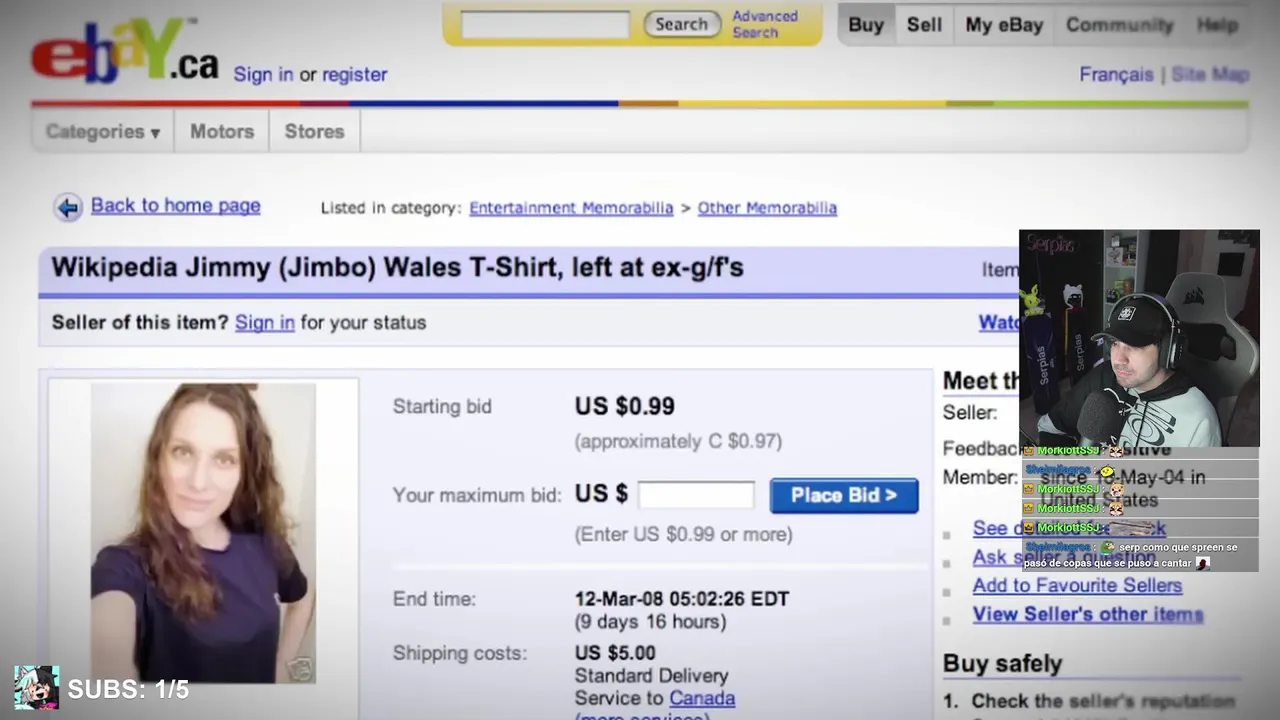
Task: Switch language via the Français link
Action: pyautogui.click(x=1116, y=74)
